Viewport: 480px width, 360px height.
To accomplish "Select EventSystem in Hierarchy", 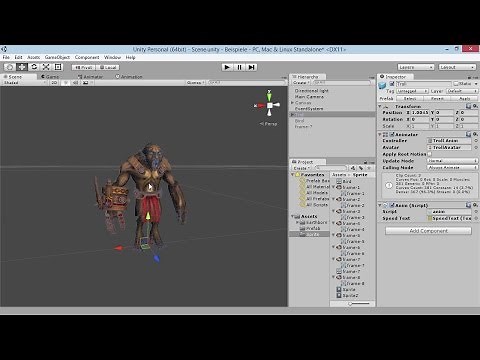I will click(x=309, y=109).
